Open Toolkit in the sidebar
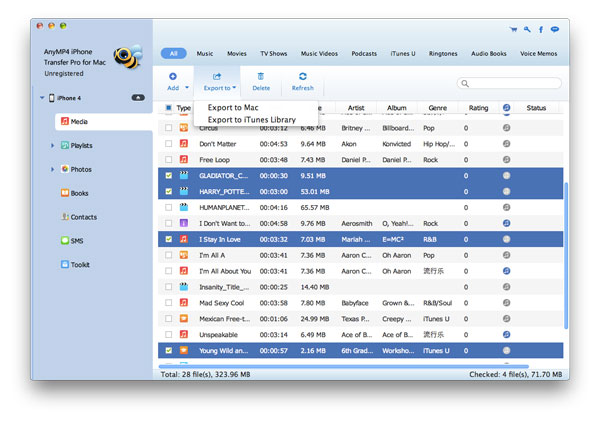 click(x=80, y=265)
